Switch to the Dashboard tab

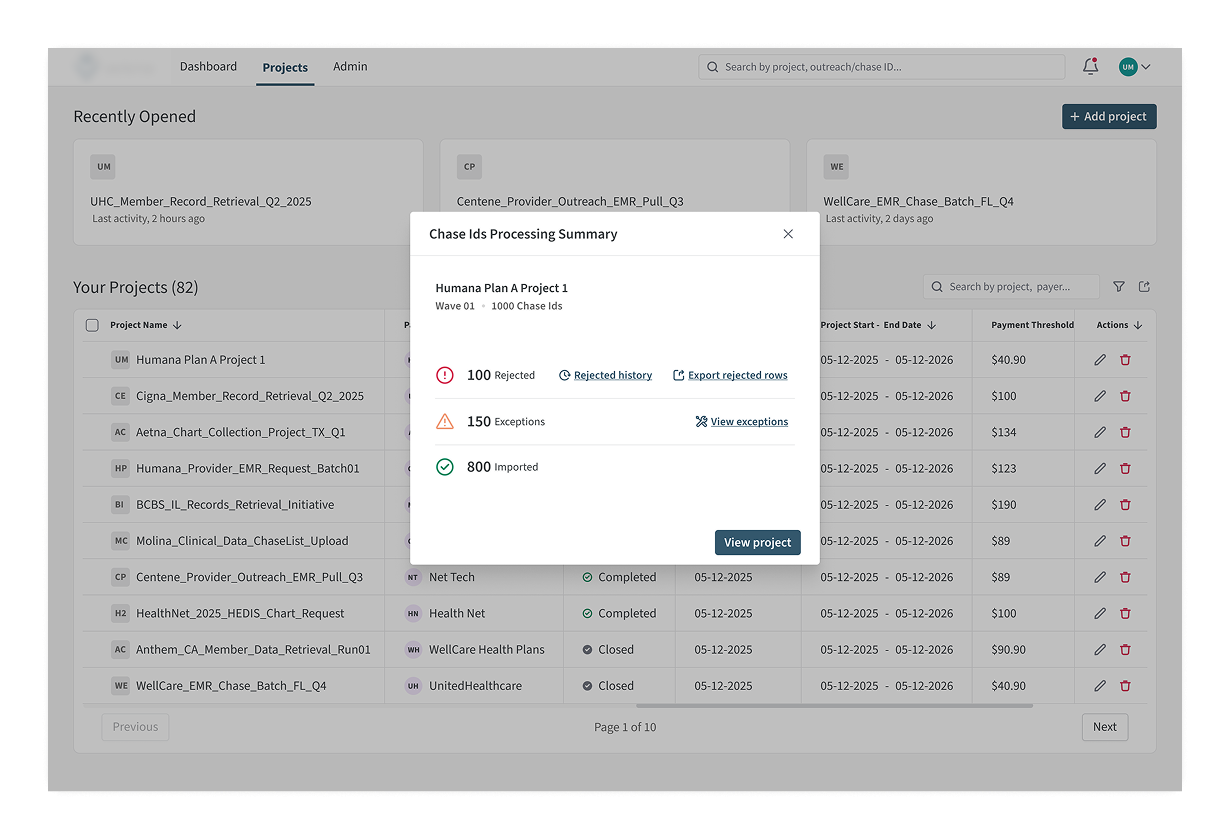pyautogui.click(x=208, y=67)
